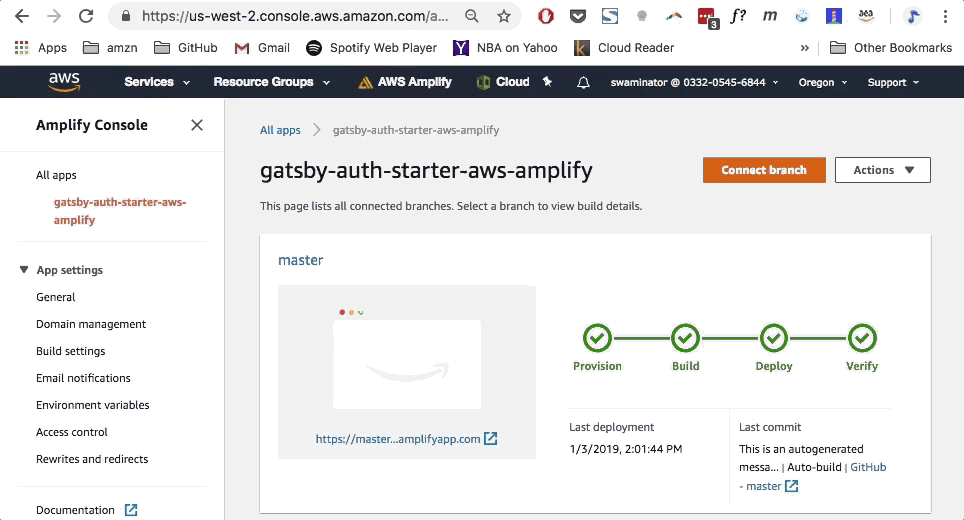Image resolution: width=964 pixels, height=520 pixels.
Task: Go back with the browser back arrow
Action: click(x=22, y=16)
